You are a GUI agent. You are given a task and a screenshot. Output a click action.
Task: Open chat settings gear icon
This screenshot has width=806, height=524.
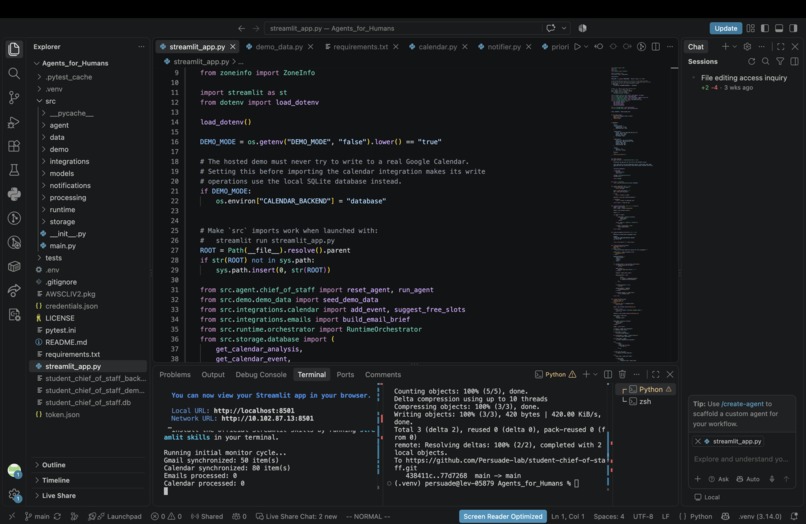[747, 47]
